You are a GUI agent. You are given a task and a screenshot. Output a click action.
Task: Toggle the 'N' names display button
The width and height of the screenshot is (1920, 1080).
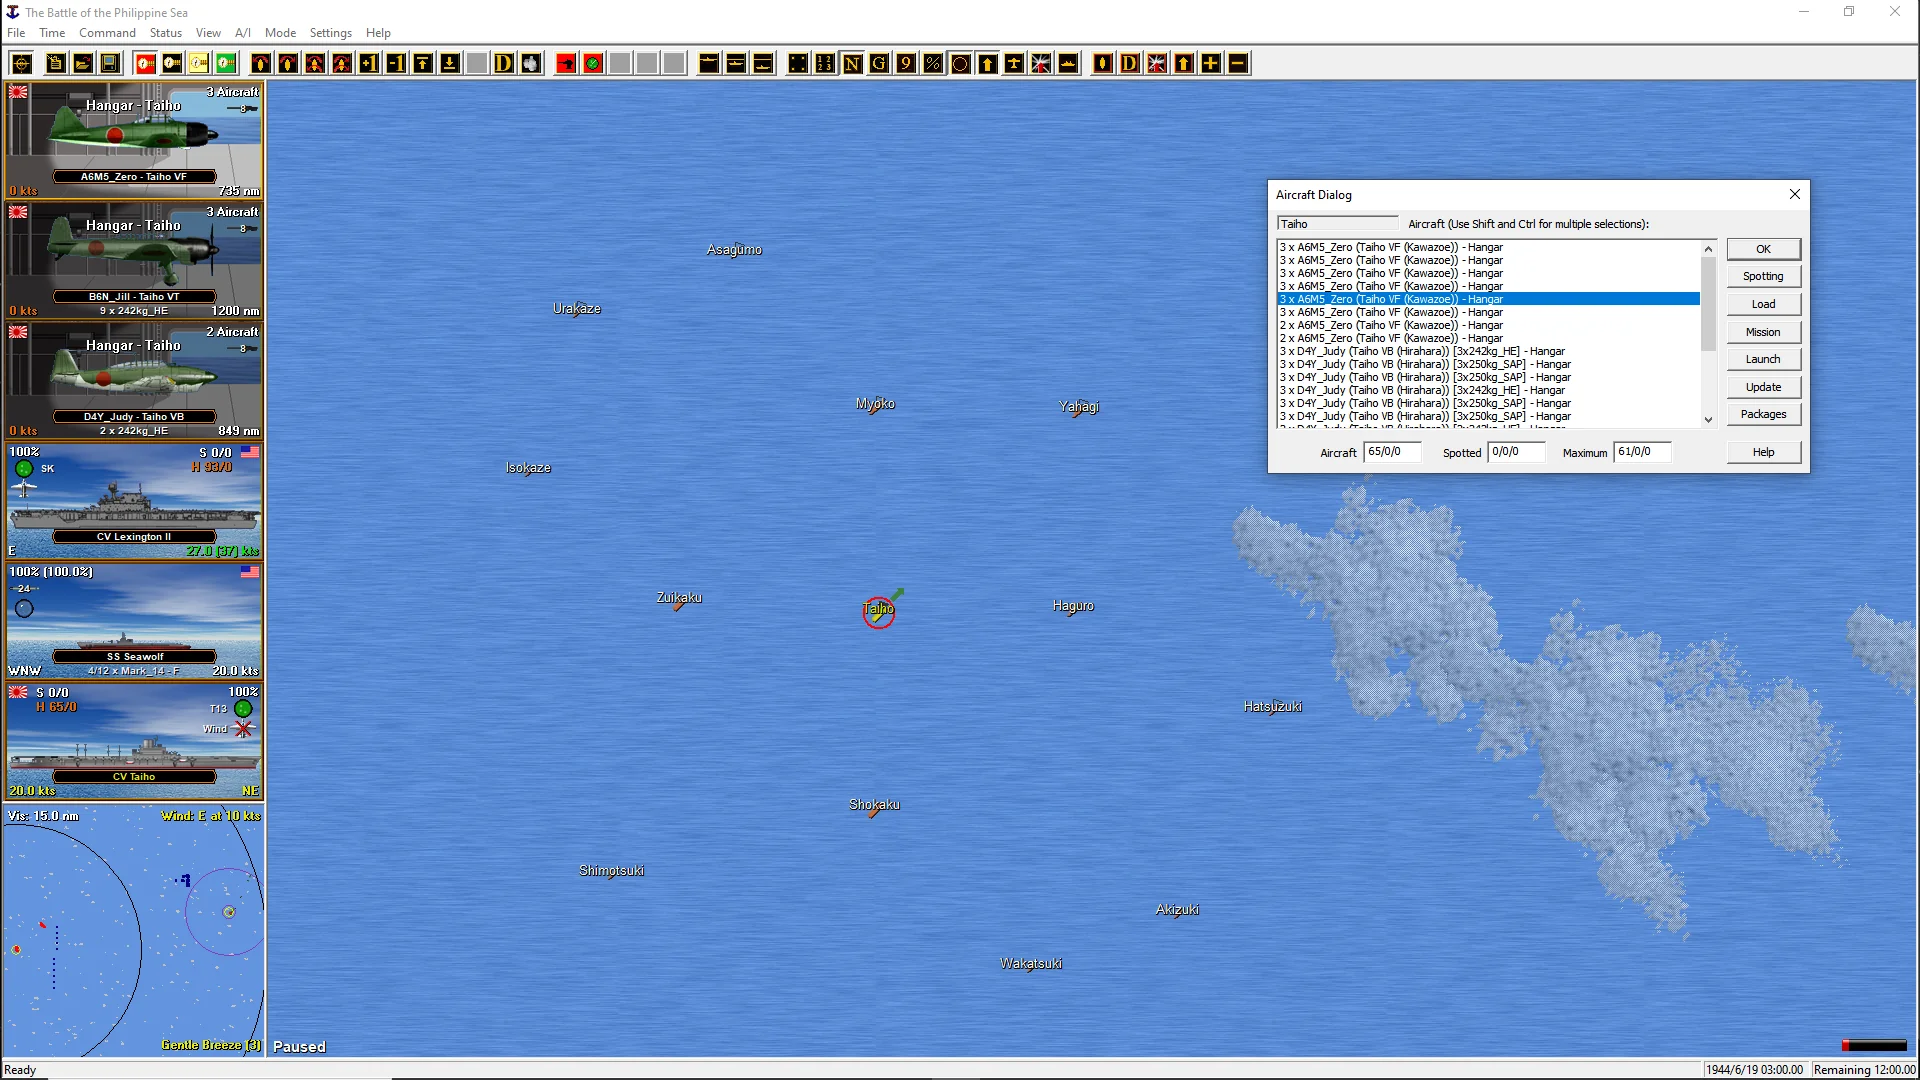point(852,64)
